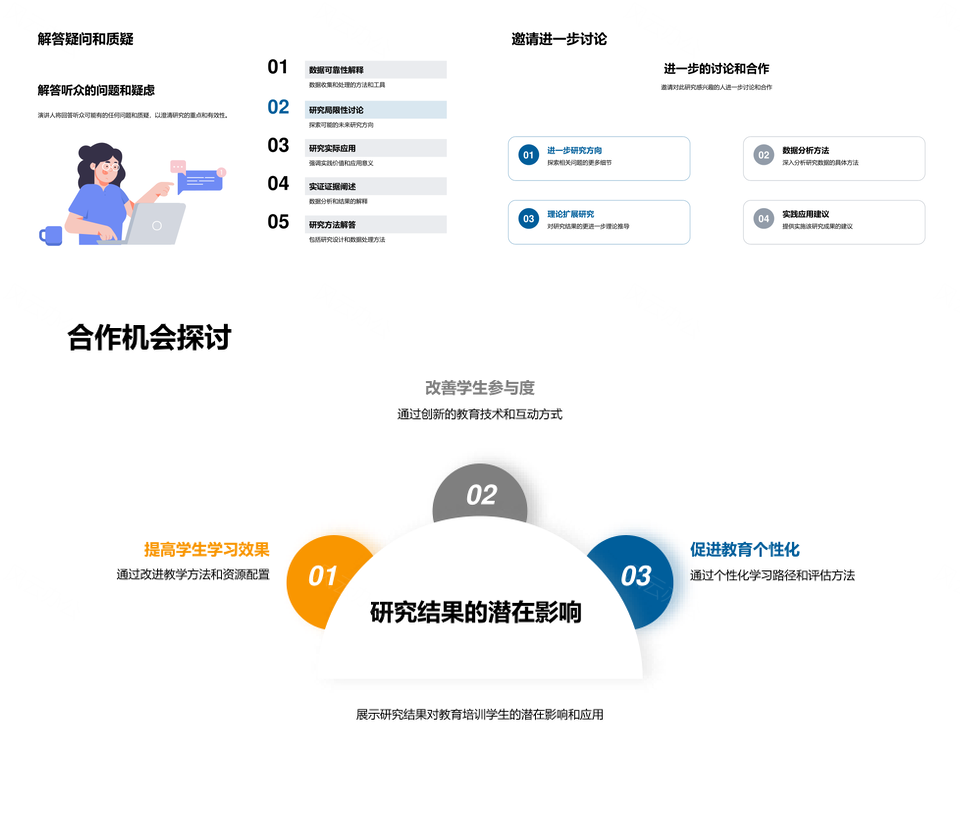
Task: Click the 邀请进一步讨论 slide title
Action: [559, 40]
